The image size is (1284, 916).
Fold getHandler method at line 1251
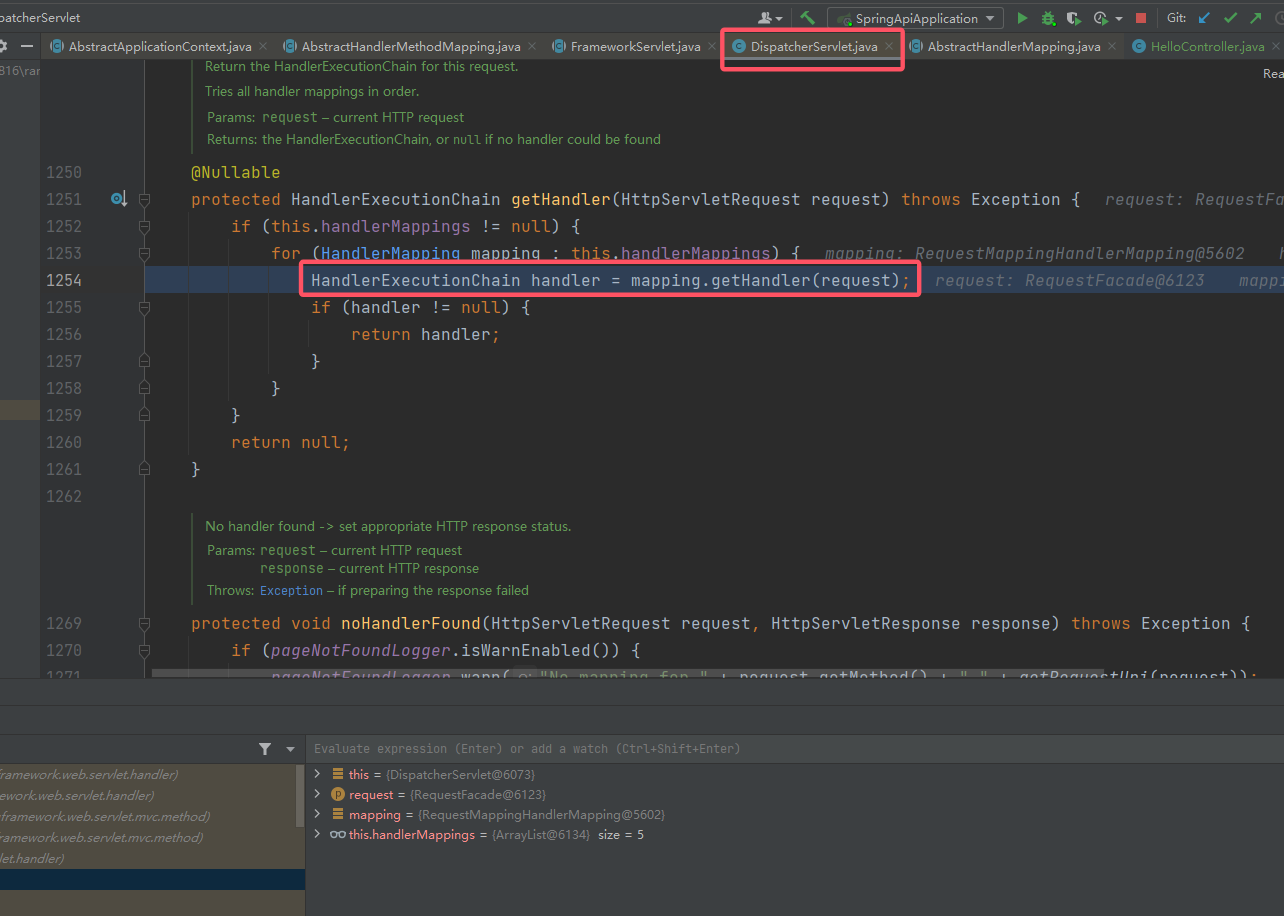pyautogui.click(x=144, y=200)
